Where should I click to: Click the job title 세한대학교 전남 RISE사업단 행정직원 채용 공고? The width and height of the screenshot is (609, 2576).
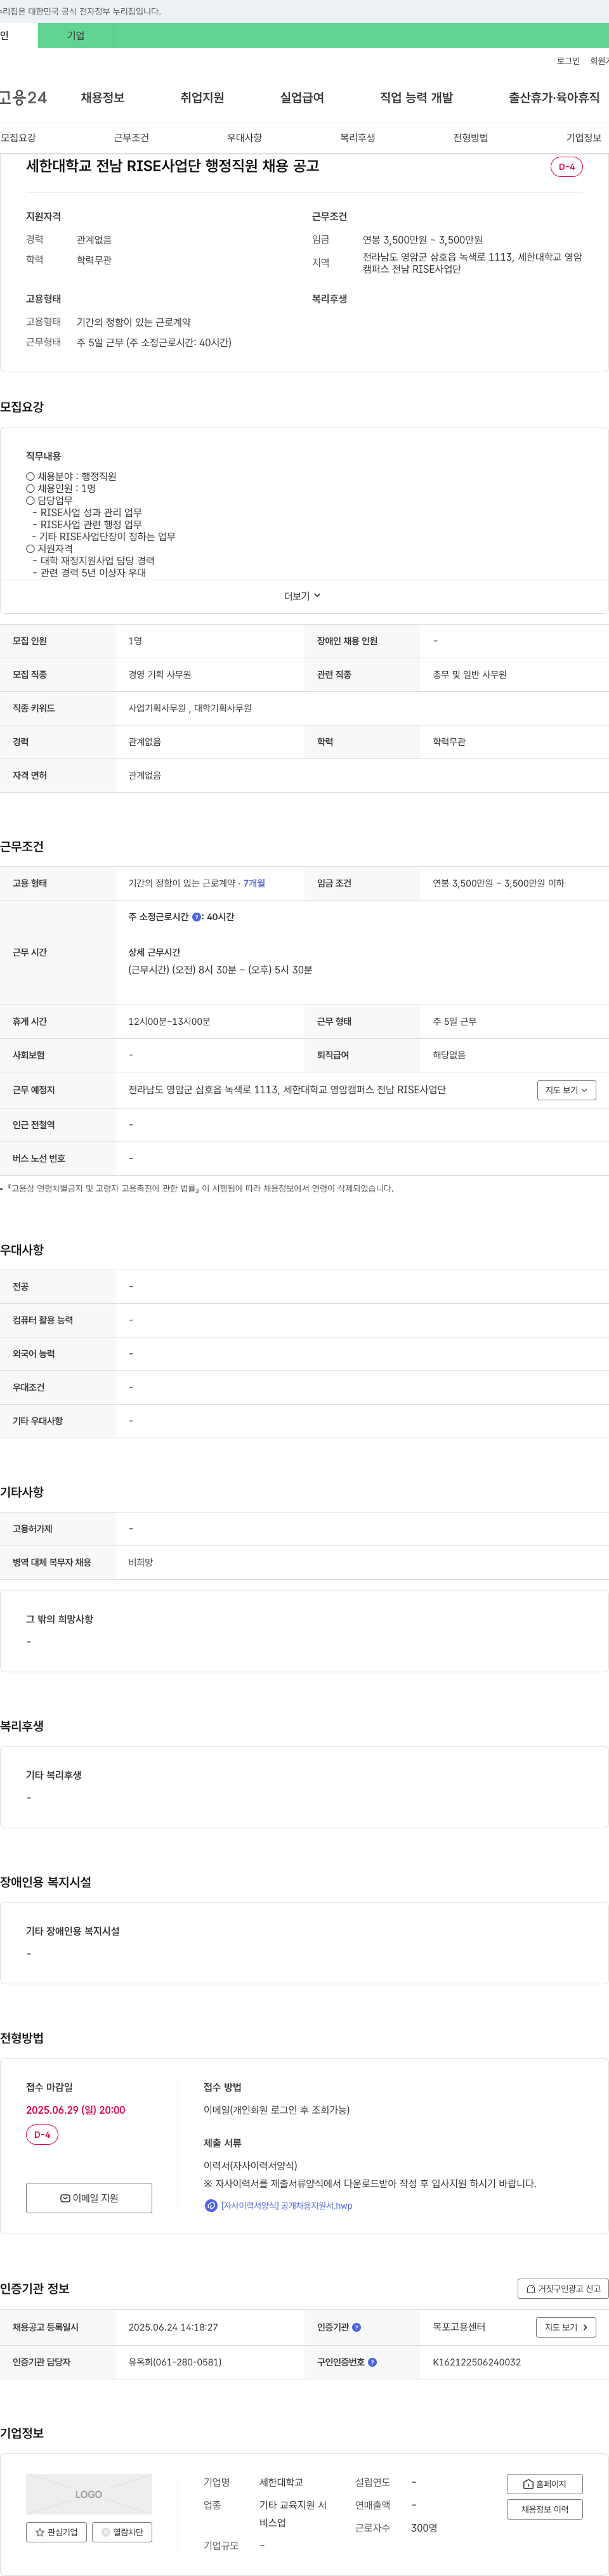(172, 166)
